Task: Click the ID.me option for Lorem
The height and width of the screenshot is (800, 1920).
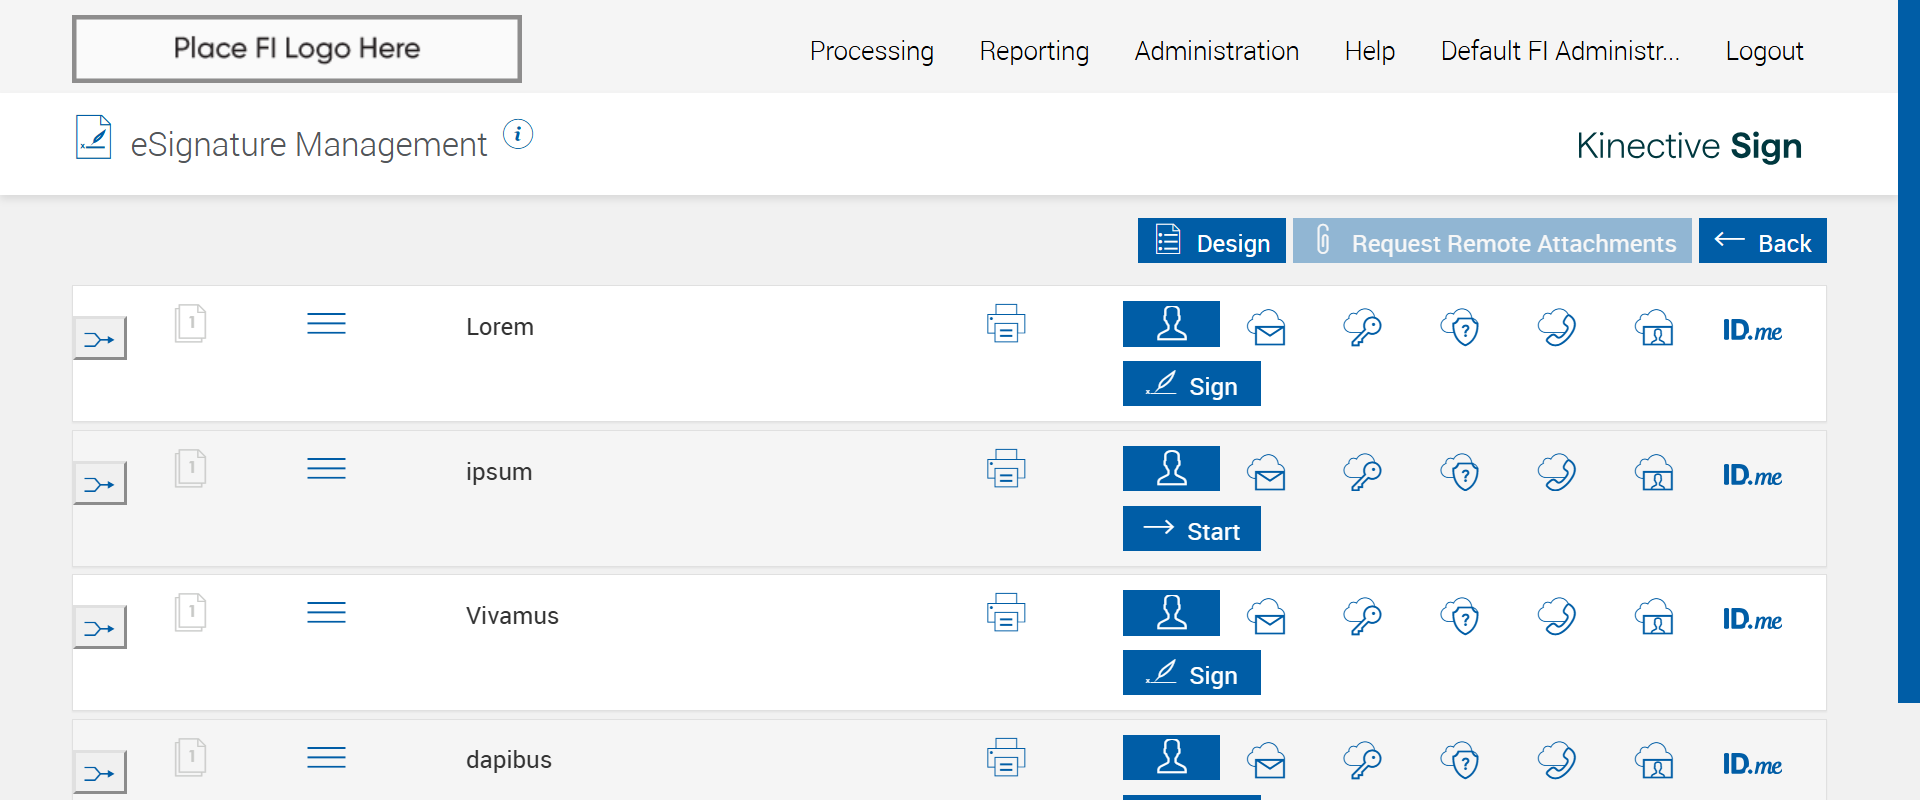Action: coord(1752,330)
